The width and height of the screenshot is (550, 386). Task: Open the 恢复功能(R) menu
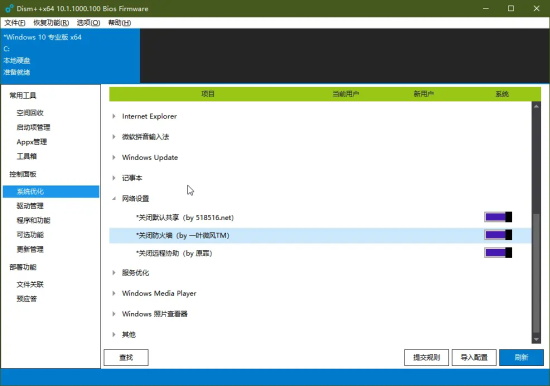click(x=51, y=23)
